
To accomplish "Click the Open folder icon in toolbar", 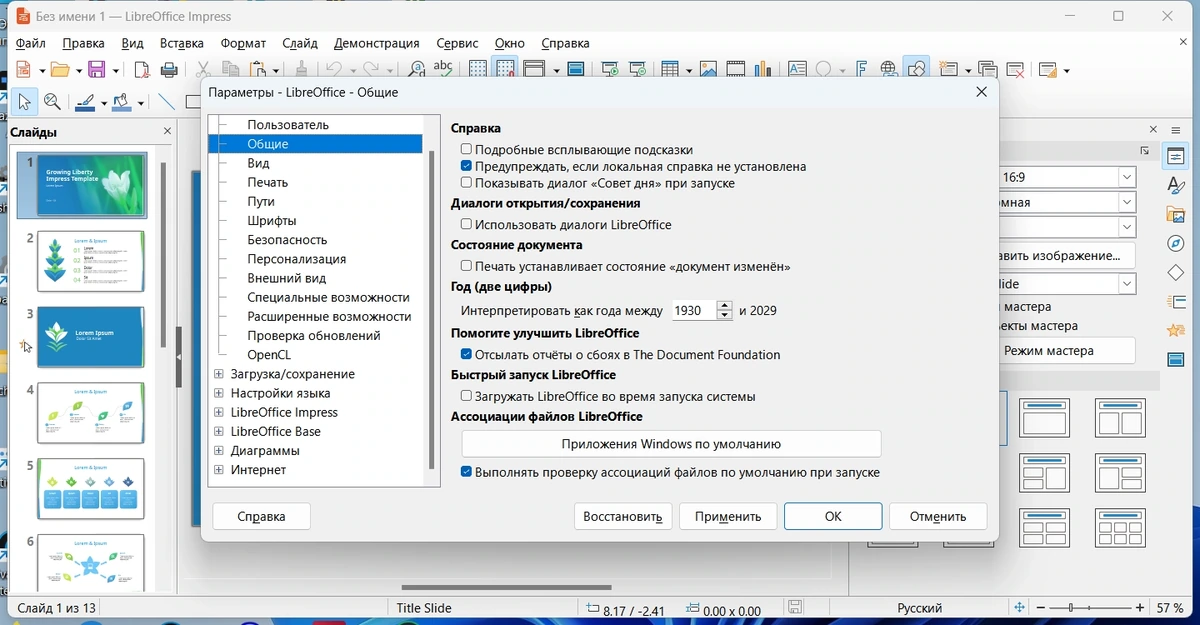I will point(61,69).
